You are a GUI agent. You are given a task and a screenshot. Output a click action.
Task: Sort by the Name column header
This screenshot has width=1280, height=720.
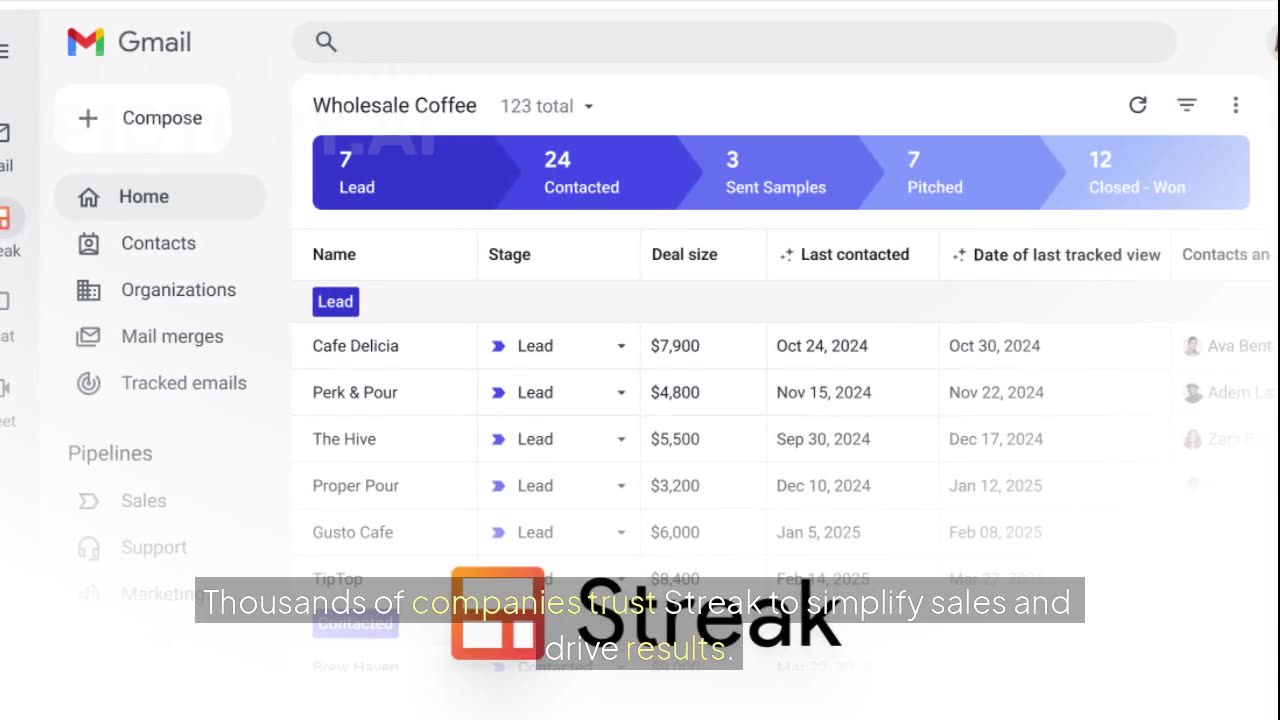click(x=334, y=255)
